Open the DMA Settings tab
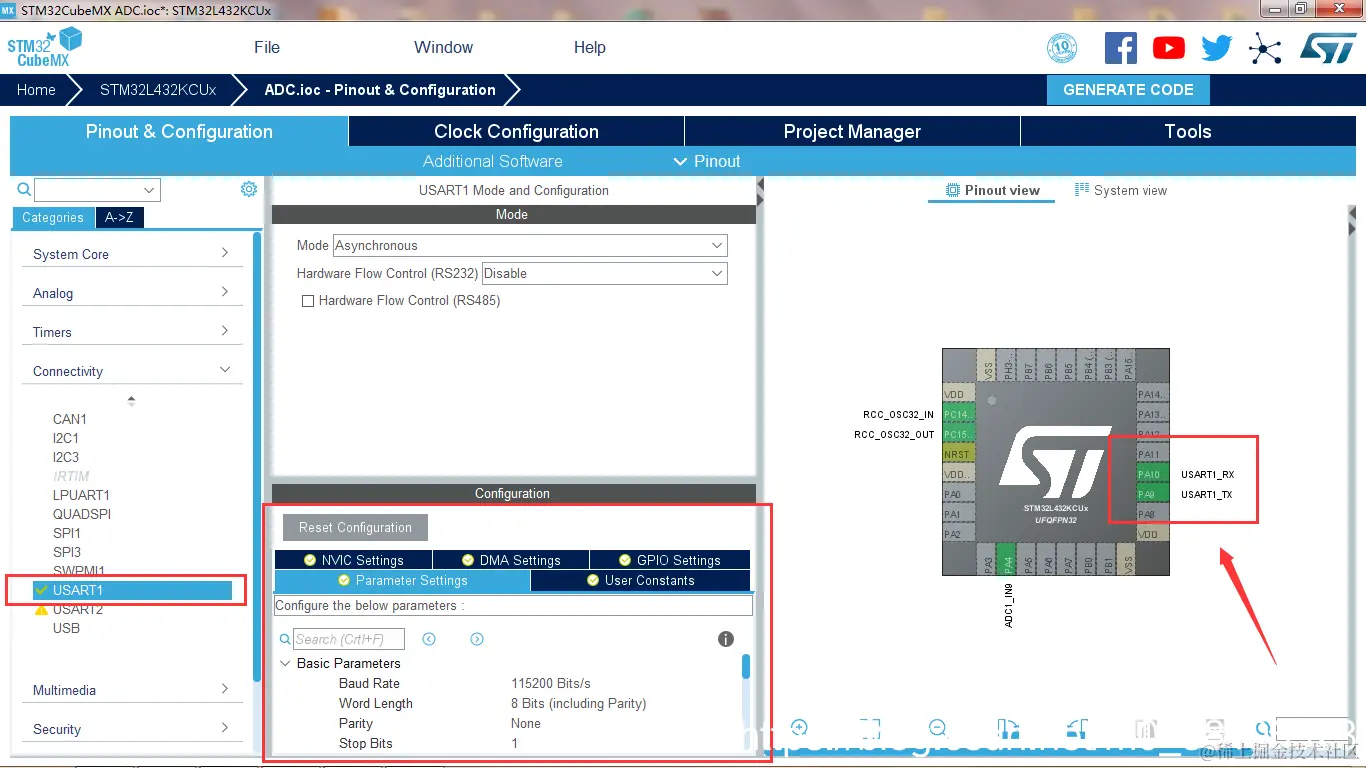 pyautogui.click(x=511, y=561)
